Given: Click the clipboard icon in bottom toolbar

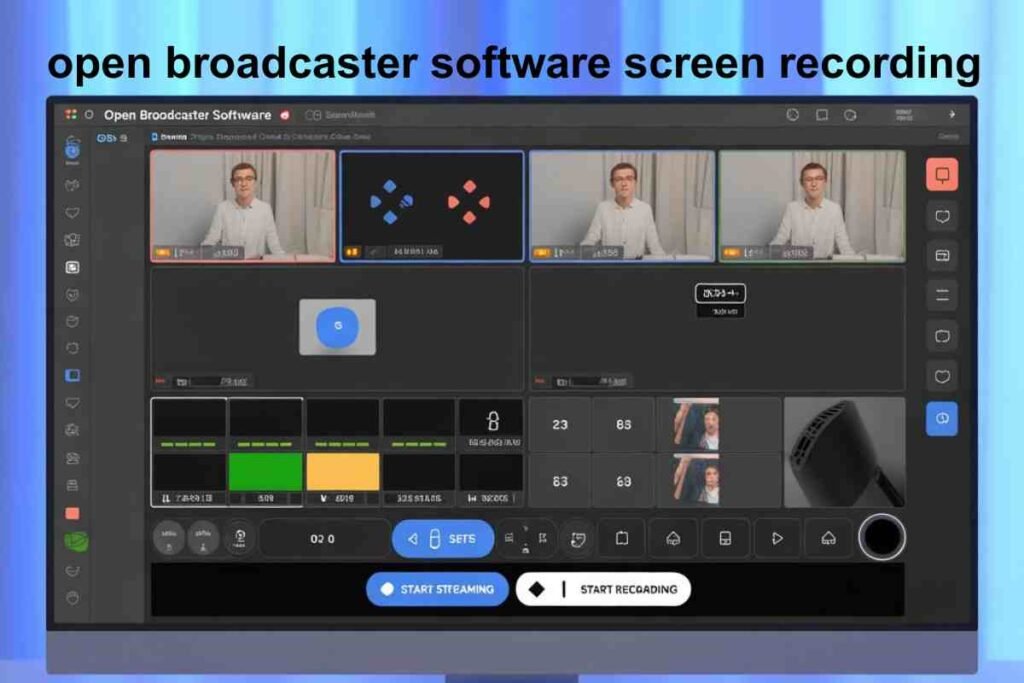Looking at the screenshot, I should point(622,538).
